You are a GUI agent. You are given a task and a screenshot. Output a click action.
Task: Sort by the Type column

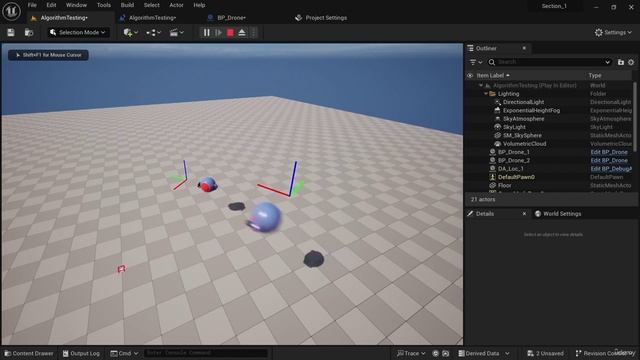[x=595, y=76]
